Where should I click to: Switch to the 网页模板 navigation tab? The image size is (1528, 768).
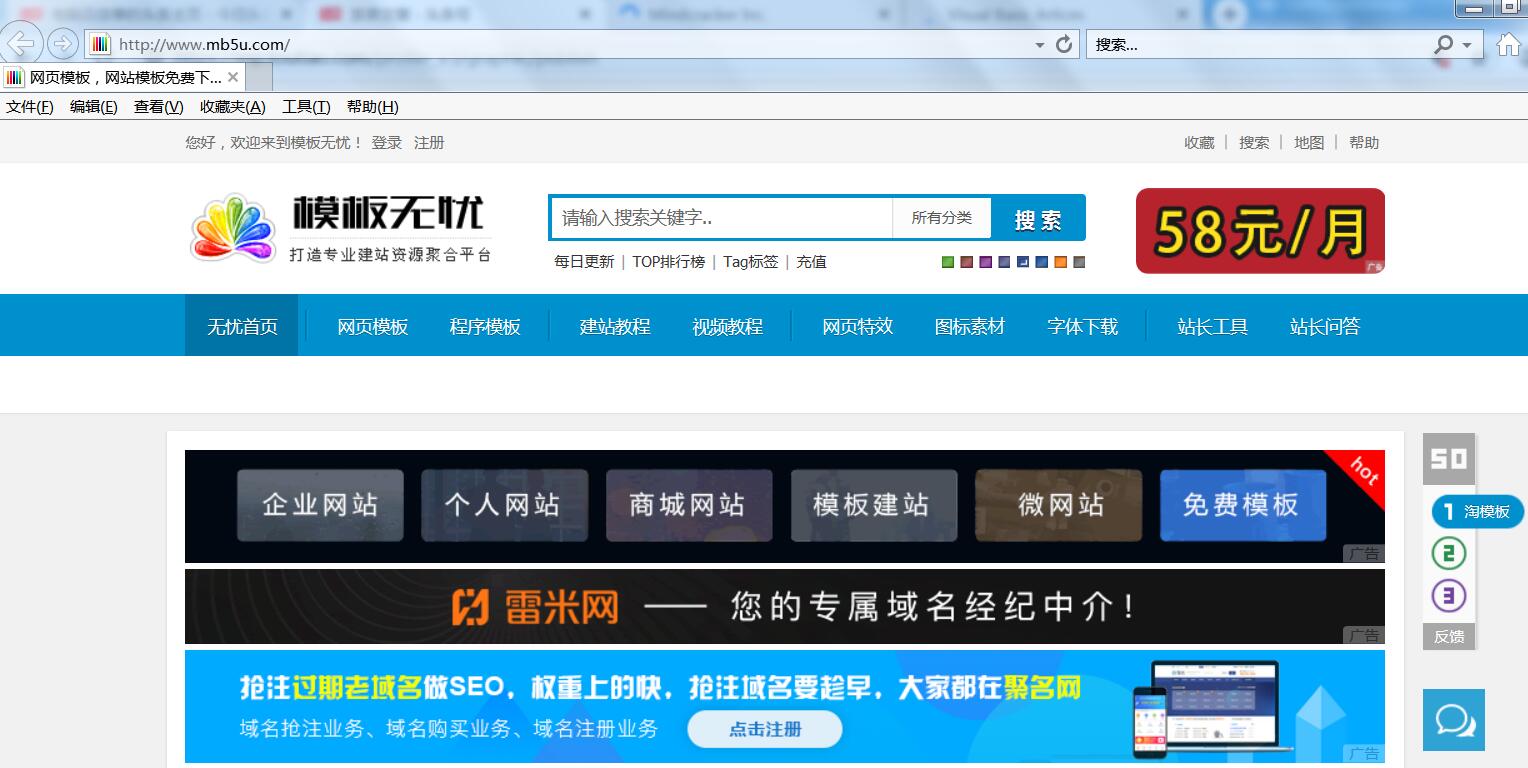click(372, 325)
